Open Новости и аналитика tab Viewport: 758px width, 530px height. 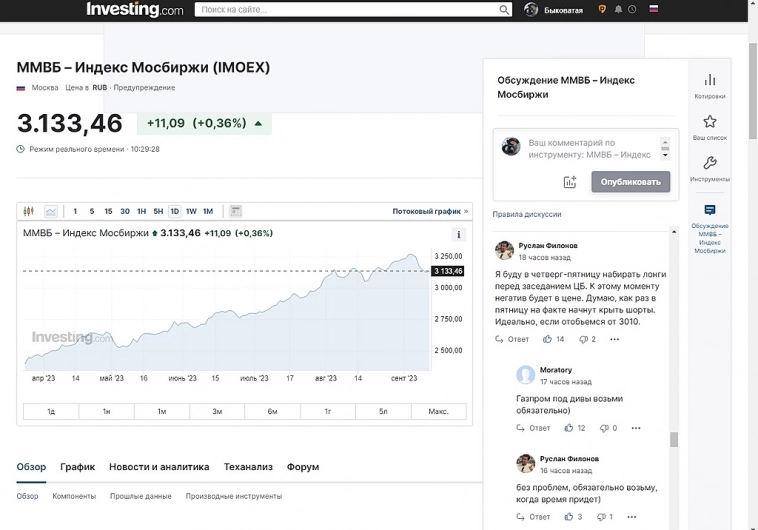(x=159, y=467)
